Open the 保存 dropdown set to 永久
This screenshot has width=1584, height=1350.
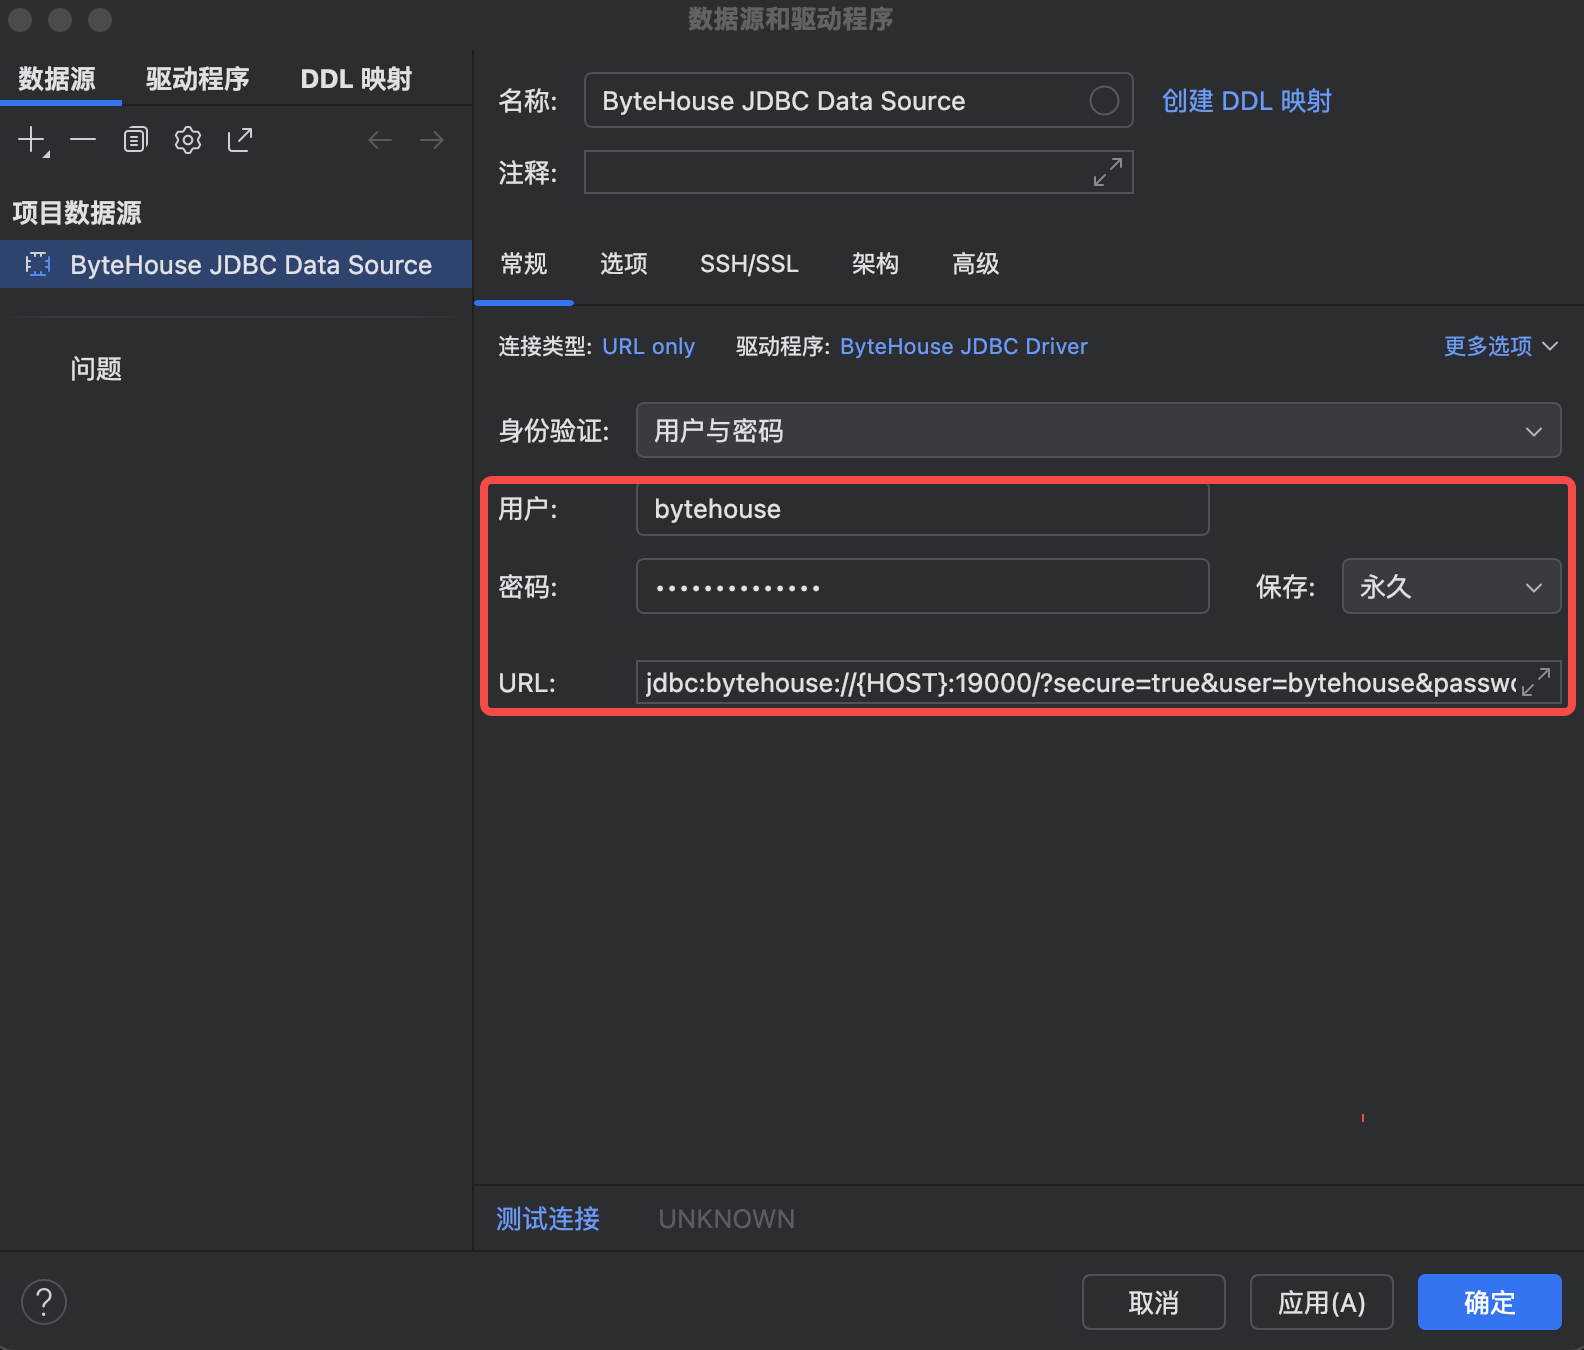click(1451, 586)
